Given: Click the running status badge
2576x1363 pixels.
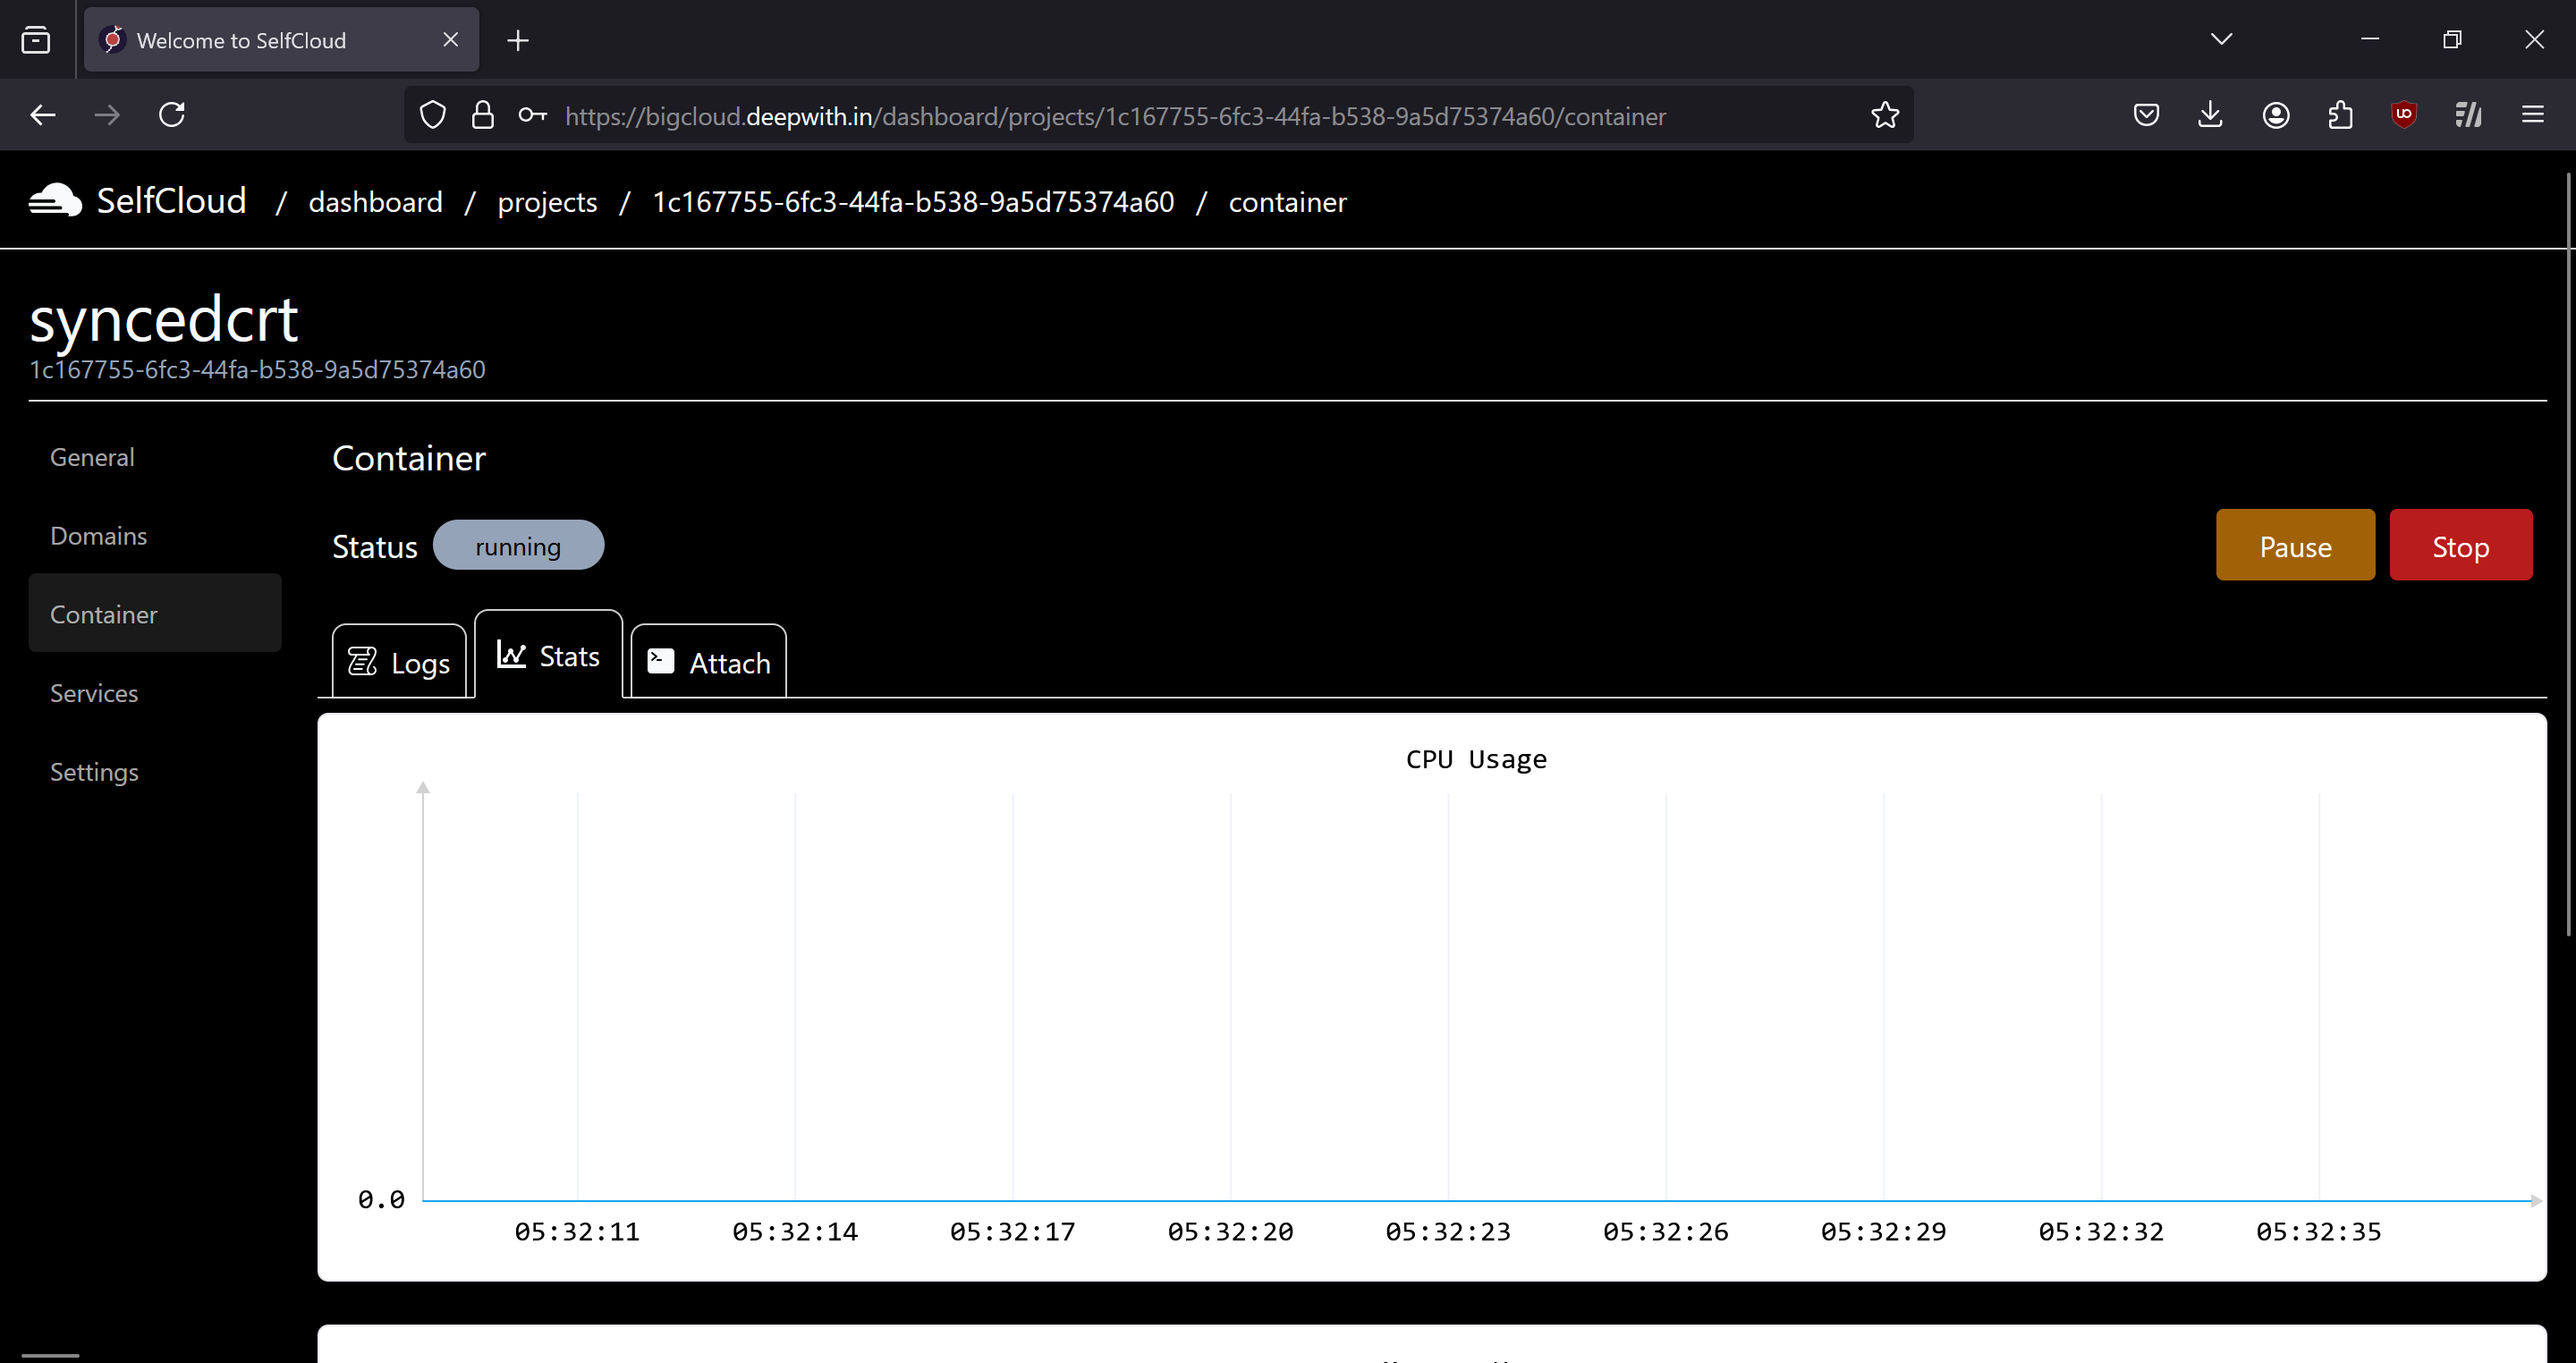Looking at the screenshot, I should point(518,545).
